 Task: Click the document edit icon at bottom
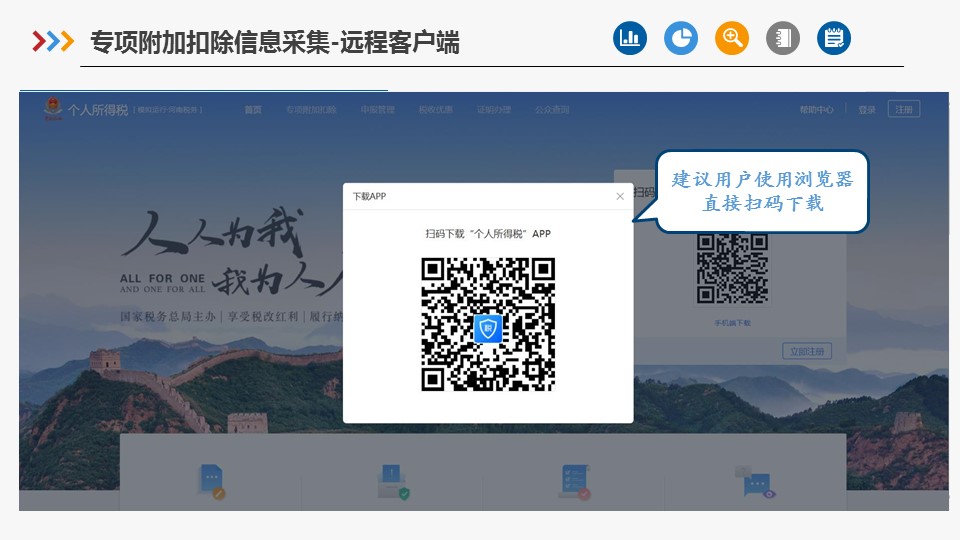[x=212, y=480]
